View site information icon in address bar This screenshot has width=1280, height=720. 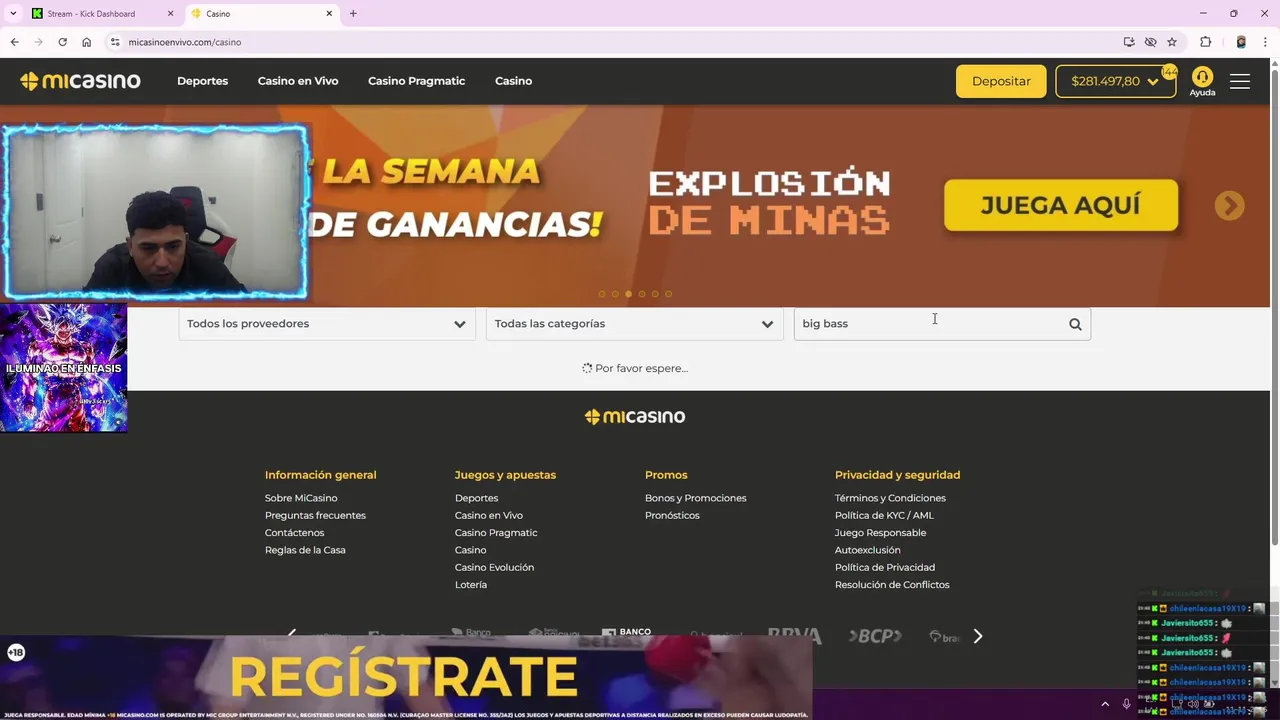coord(115,42)
